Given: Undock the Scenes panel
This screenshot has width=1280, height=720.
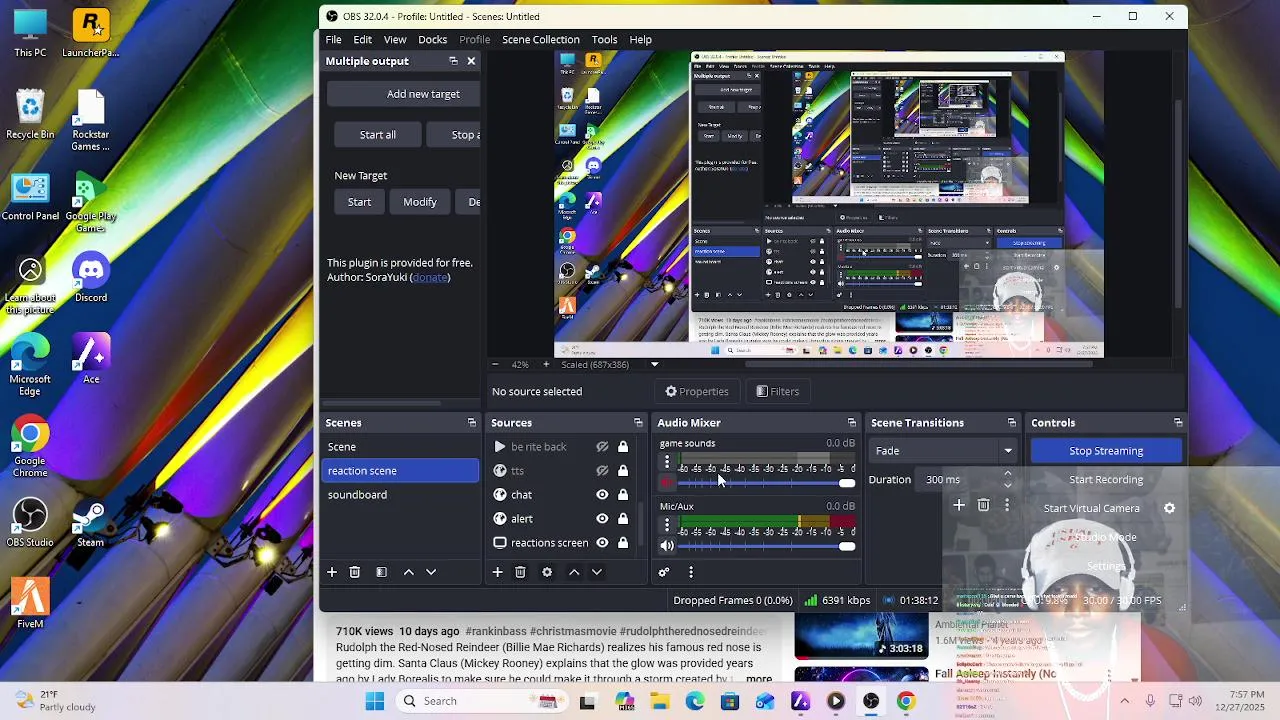Looking at the screenshot, I should pyautogui.click(x=472, y=423).
